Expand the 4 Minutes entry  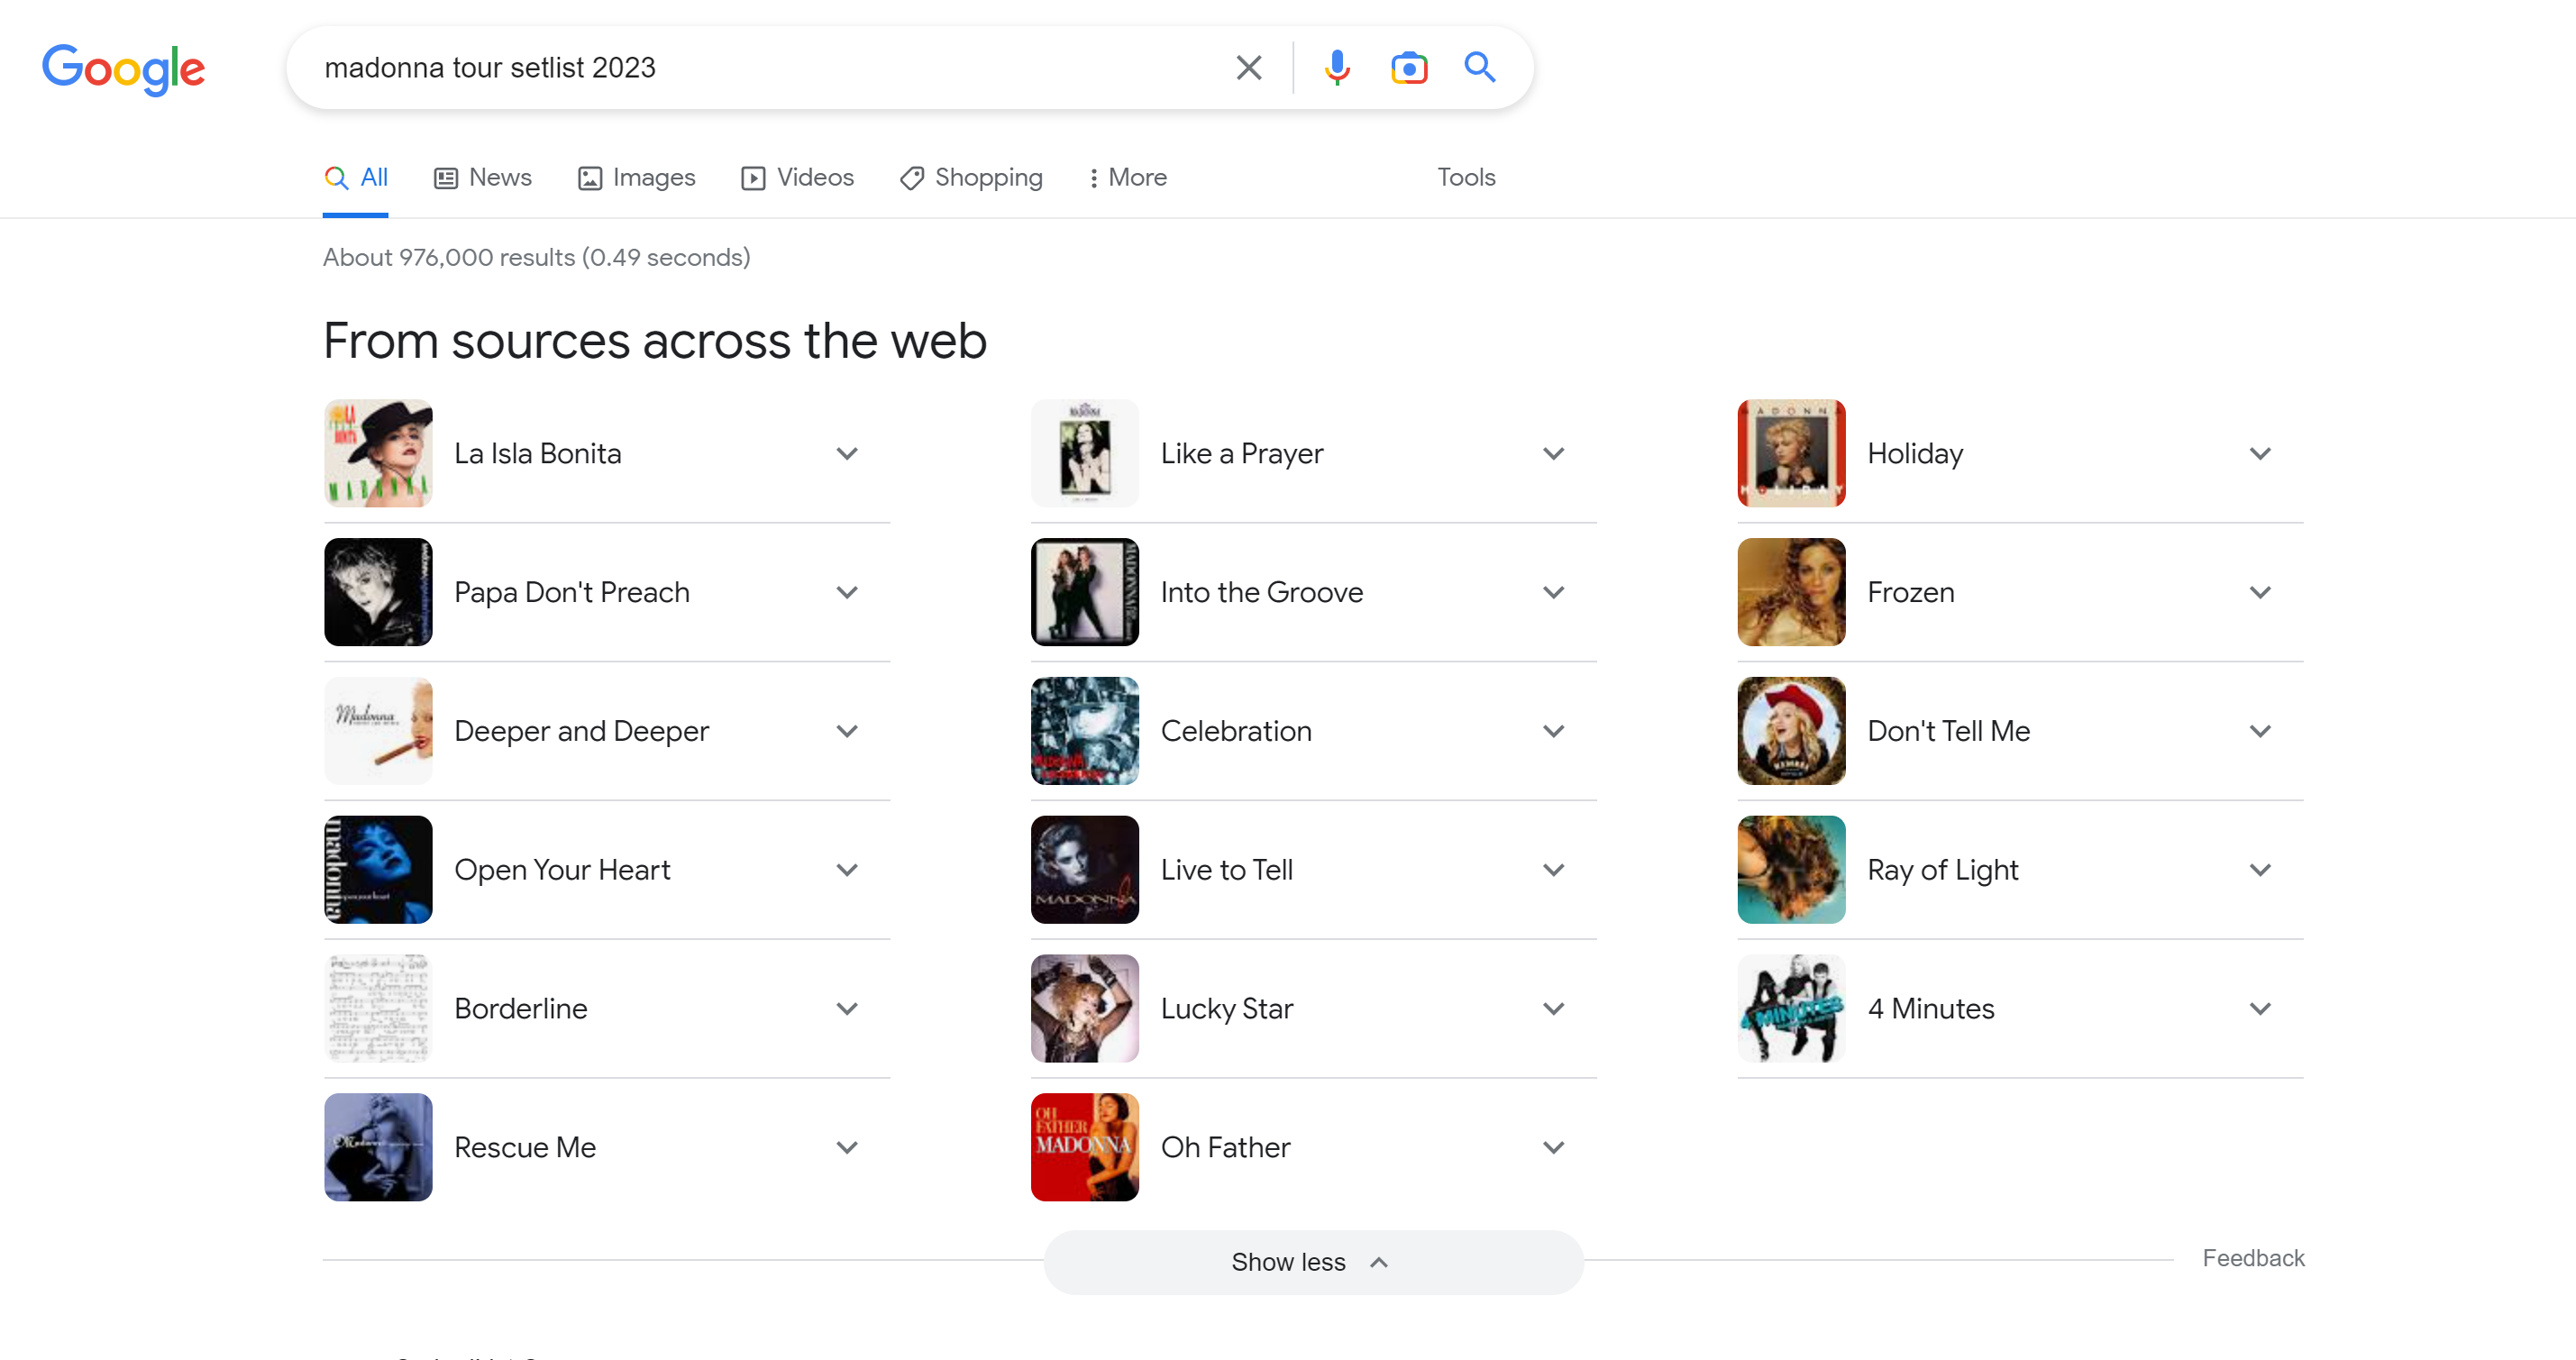[x=2261, y=1010]
